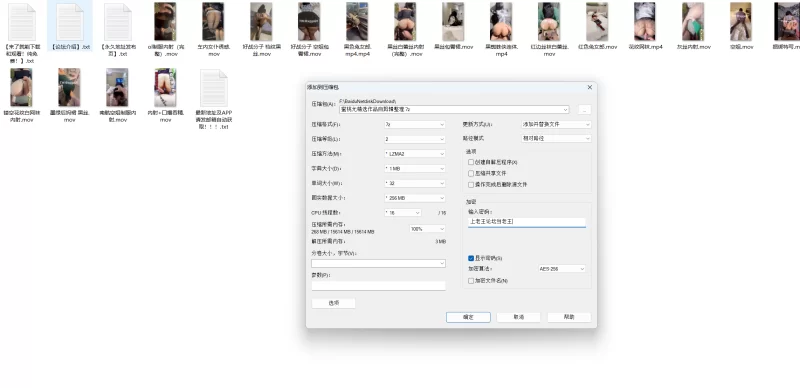Open the 路径模式 path mode dropdown

click(556, 138)
